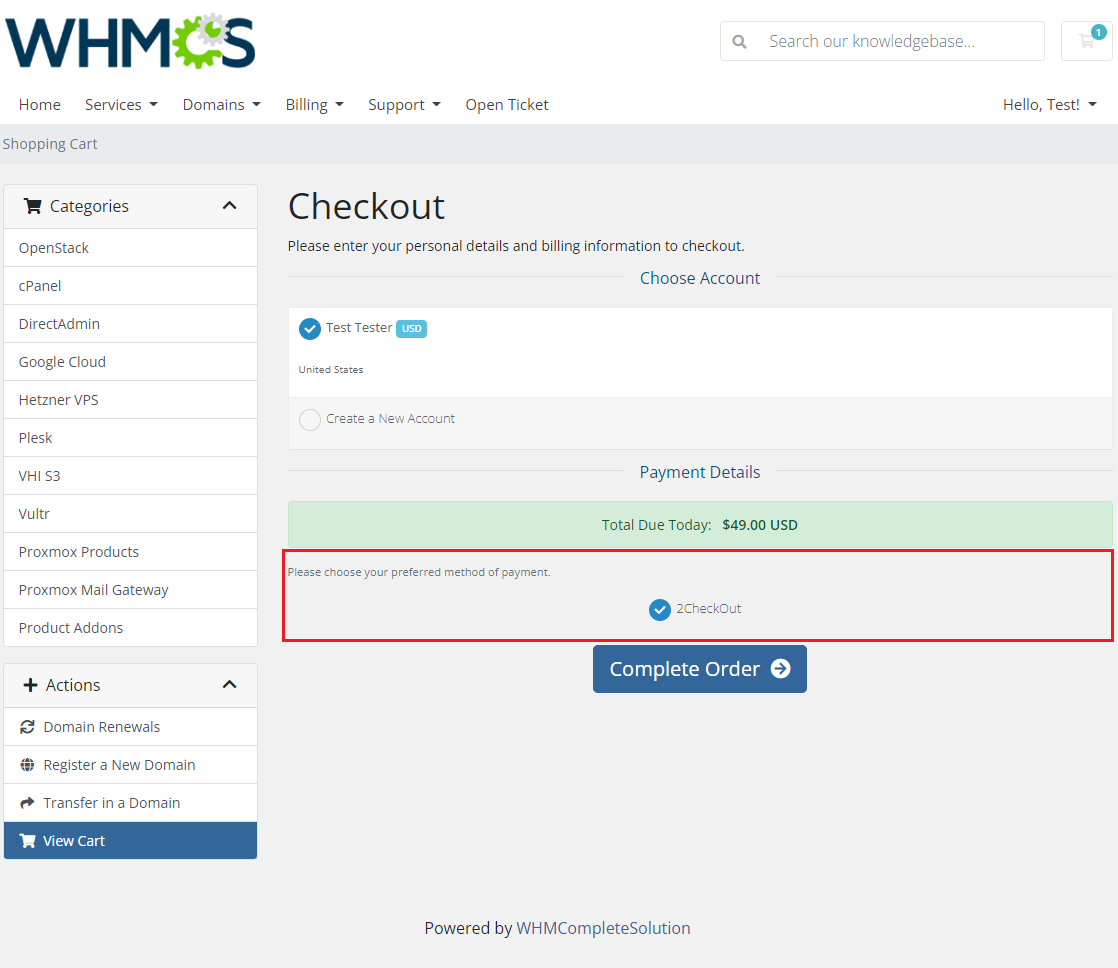Select the Proxmox Mail Gateway category
This screenshot has width=1118, height=968.
pyautogui.click(x=130, y=589)
